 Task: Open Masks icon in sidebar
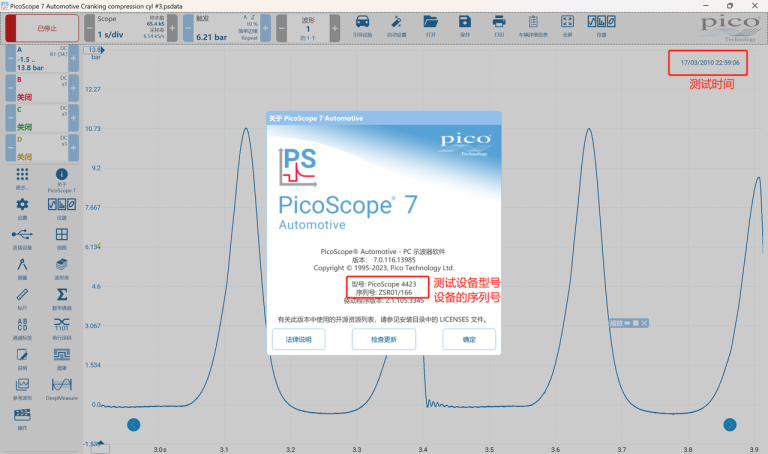(x=62, y=358)
